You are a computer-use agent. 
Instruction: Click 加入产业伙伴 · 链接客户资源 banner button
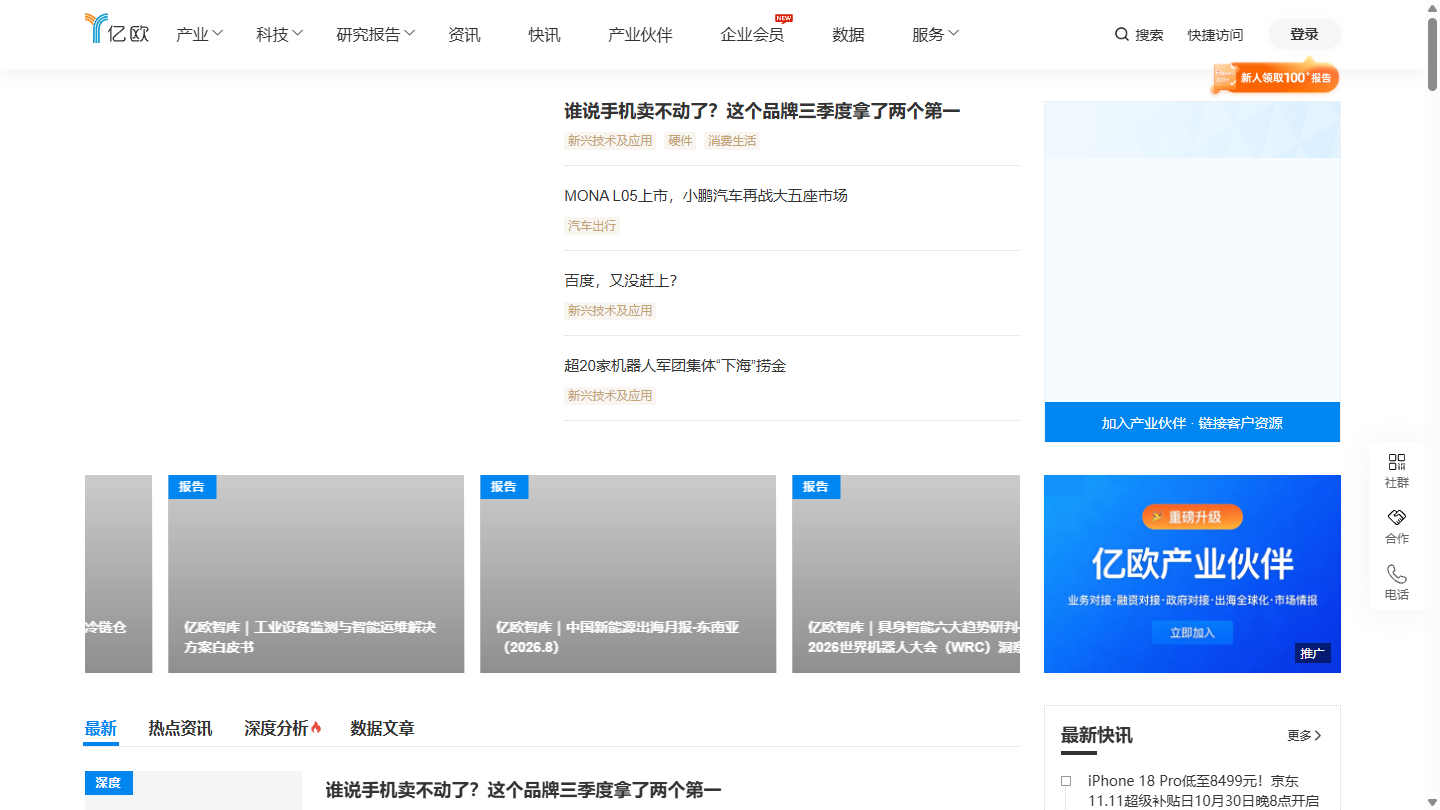pyautogui.click(x=1192, y=422)
